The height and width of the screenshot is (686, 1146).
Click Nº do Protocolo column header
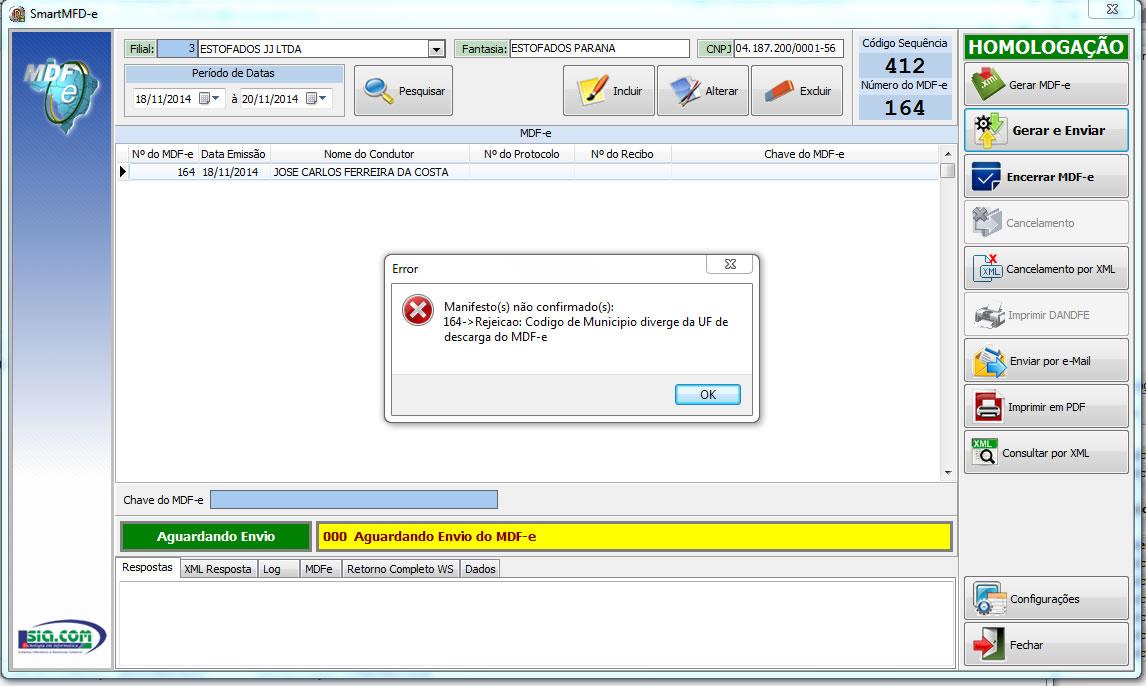522,154
